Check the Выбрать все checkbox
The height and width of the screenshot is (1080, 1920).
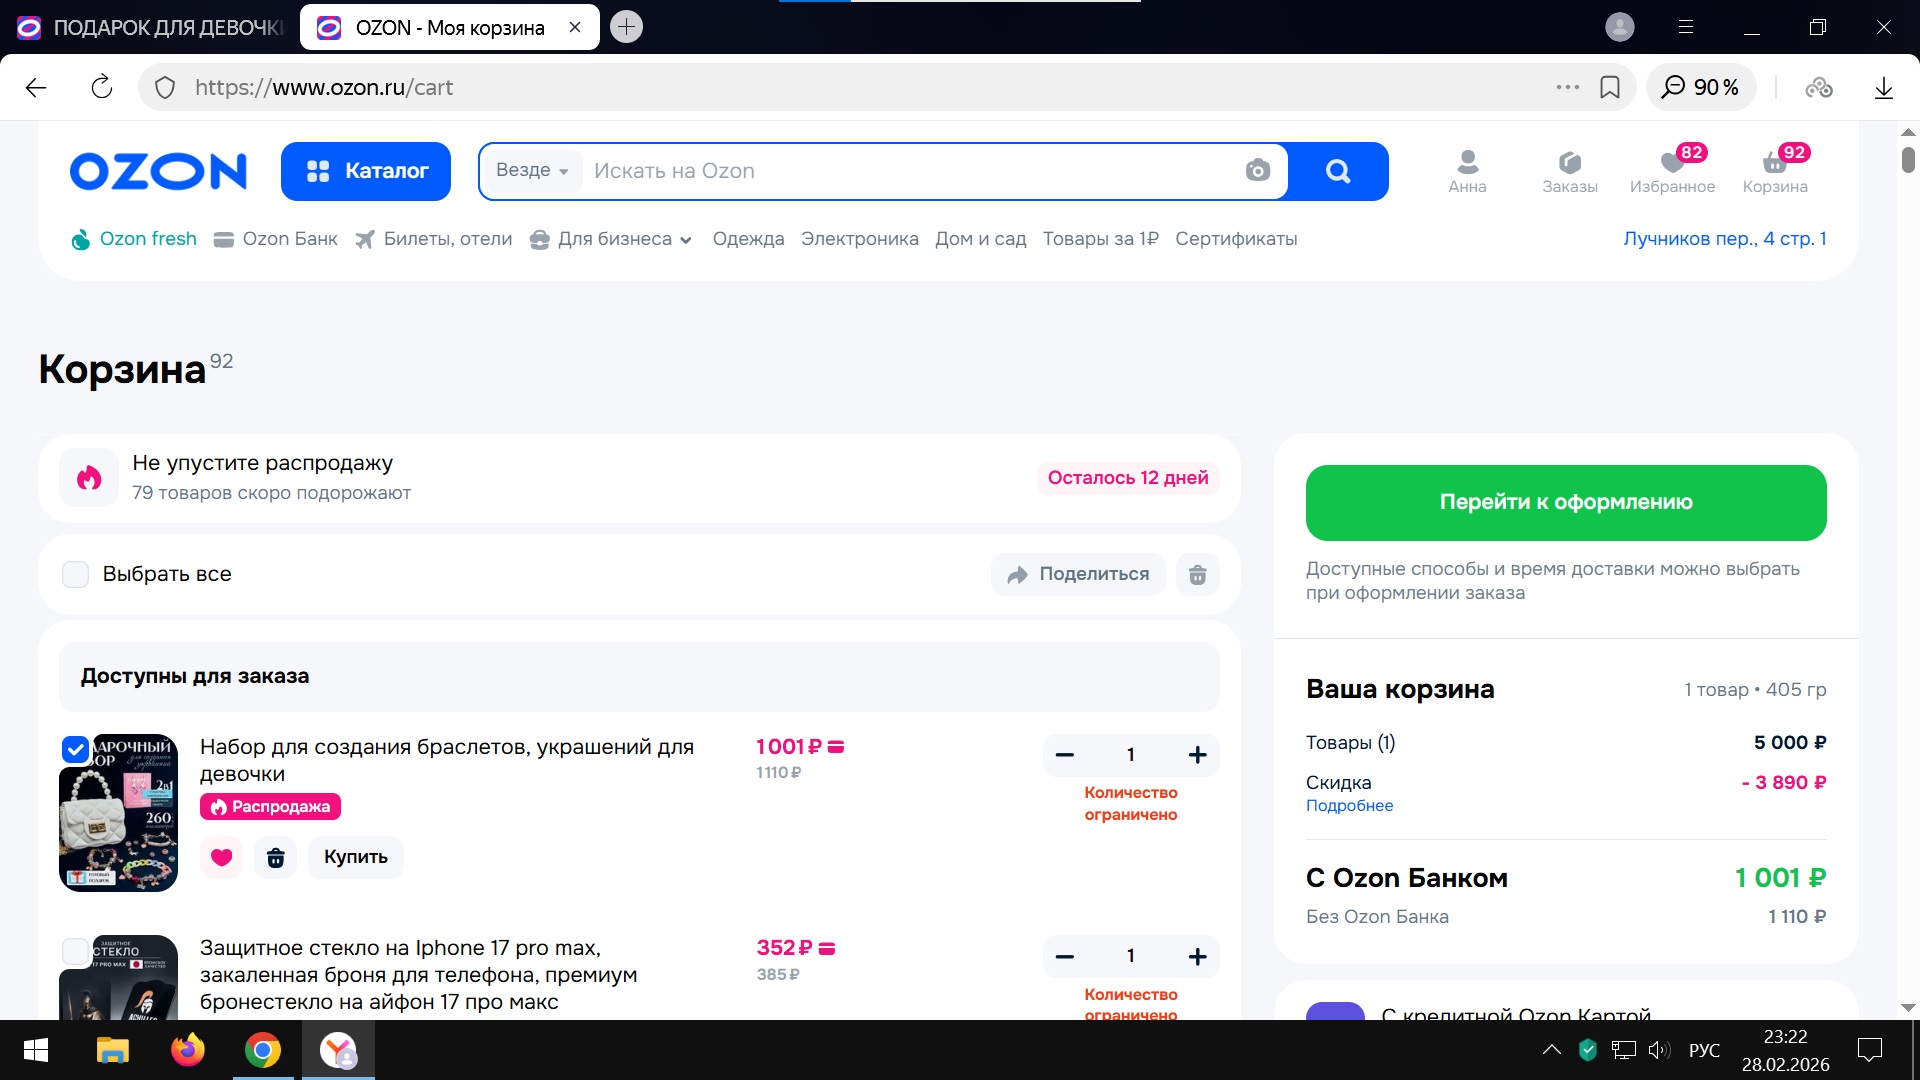(x=76, y=574)
